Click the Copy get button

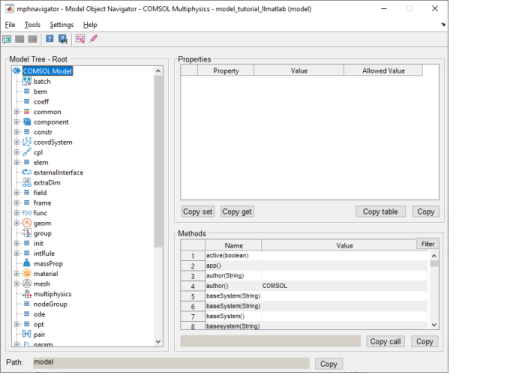237,212
